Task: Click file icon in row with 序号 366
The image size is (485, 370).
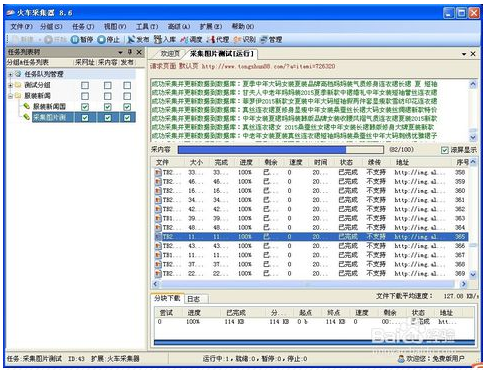Action: coord(158,246)
